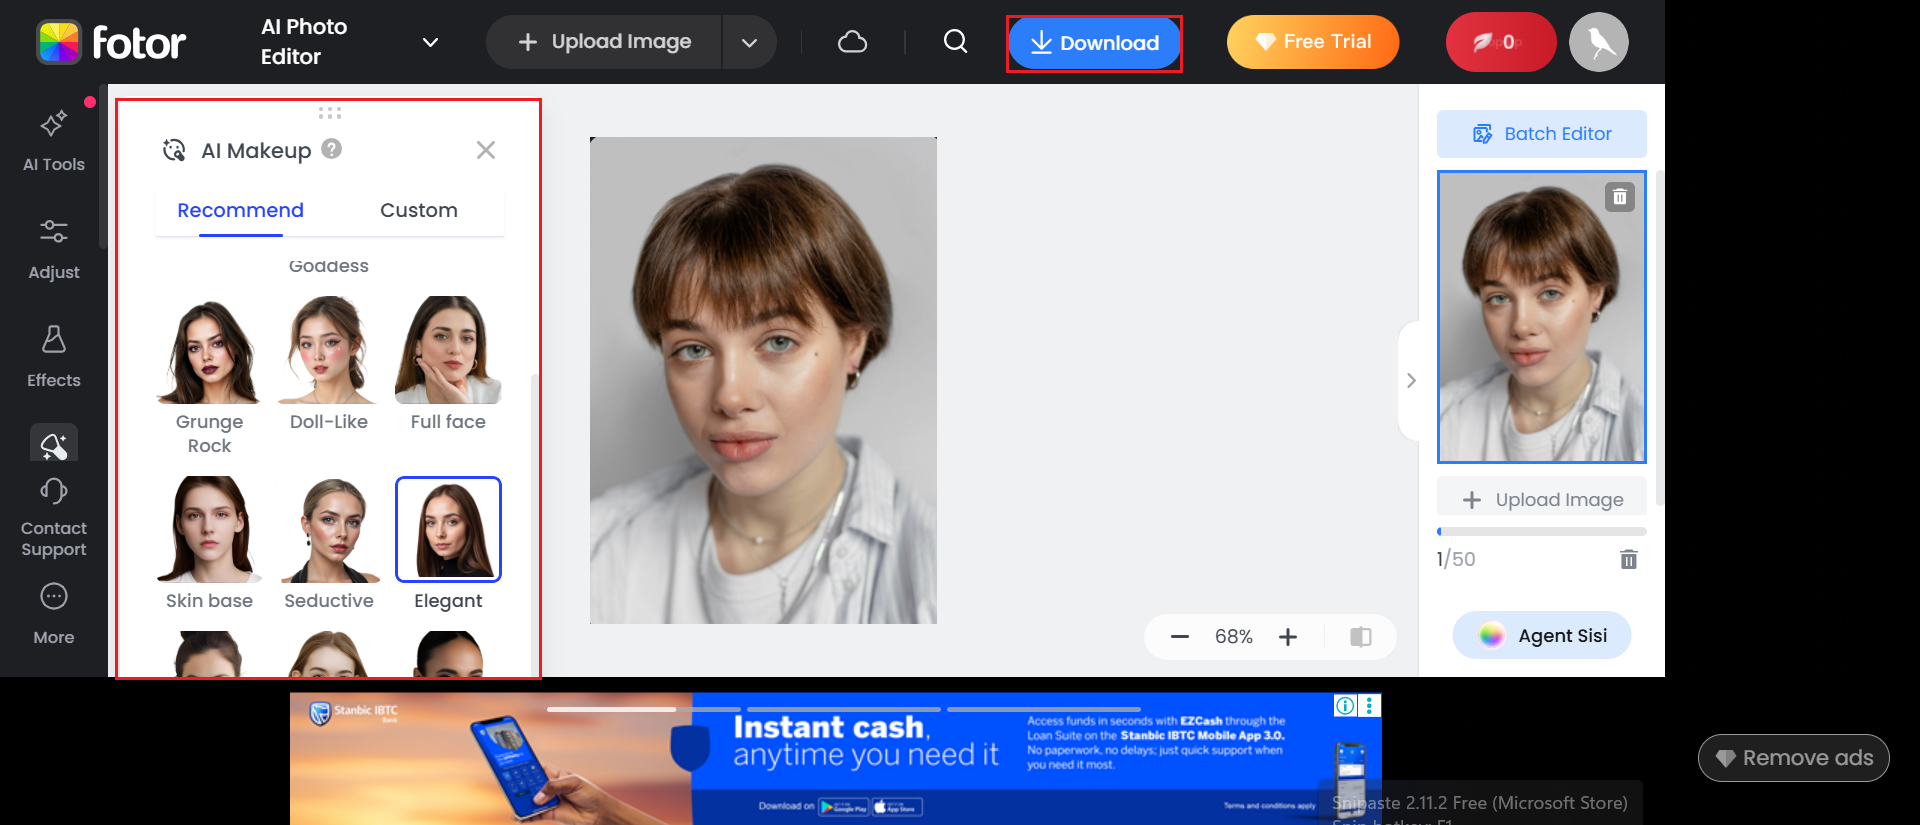Click the Google Play badge in ad

point(844,807)
